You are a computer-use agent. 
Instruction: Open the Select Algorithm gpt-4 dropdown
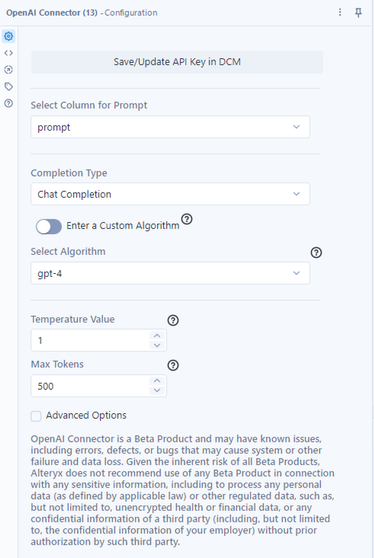(170, 273)
